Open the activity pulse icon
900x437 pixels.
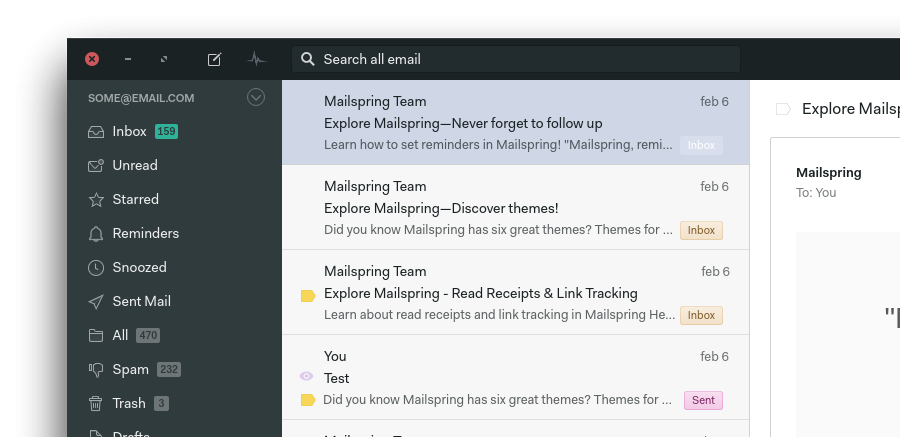pos(257,59)
